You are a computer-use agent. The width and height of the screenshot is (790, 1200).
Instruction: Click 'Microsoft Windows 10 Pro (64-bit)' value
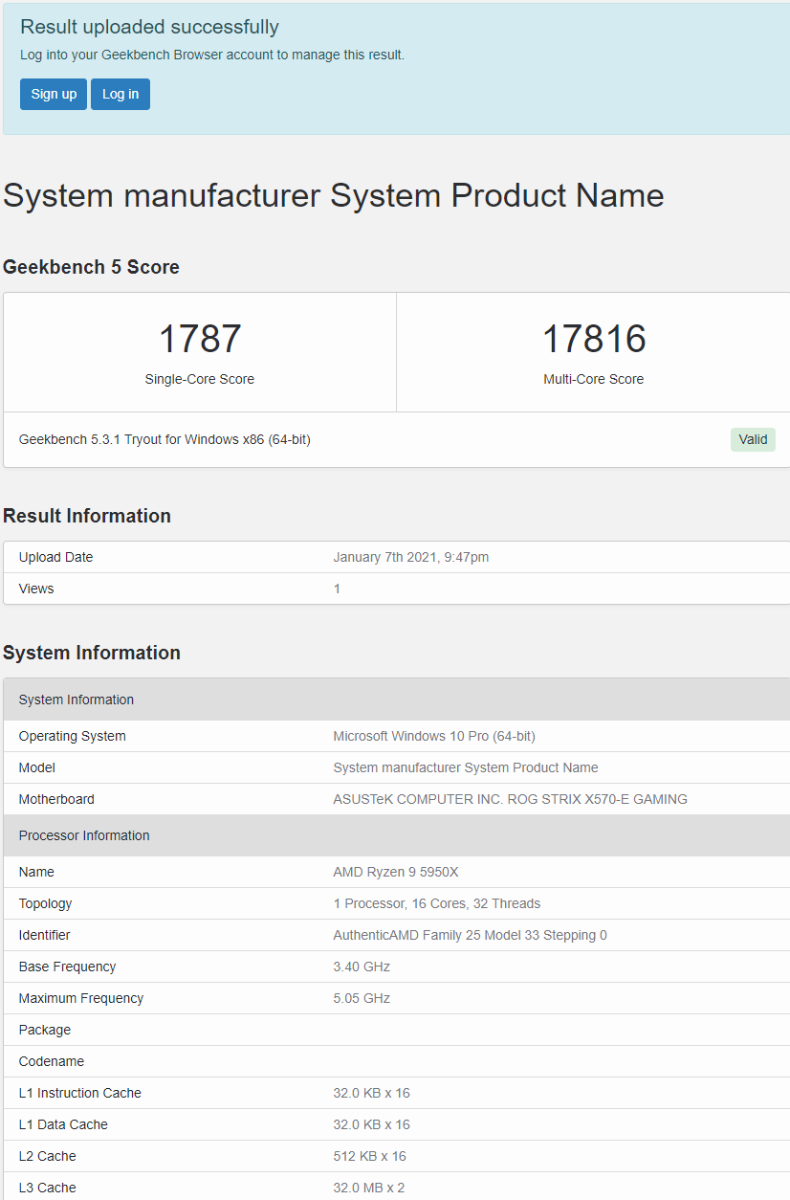click(x=434, y=736)
